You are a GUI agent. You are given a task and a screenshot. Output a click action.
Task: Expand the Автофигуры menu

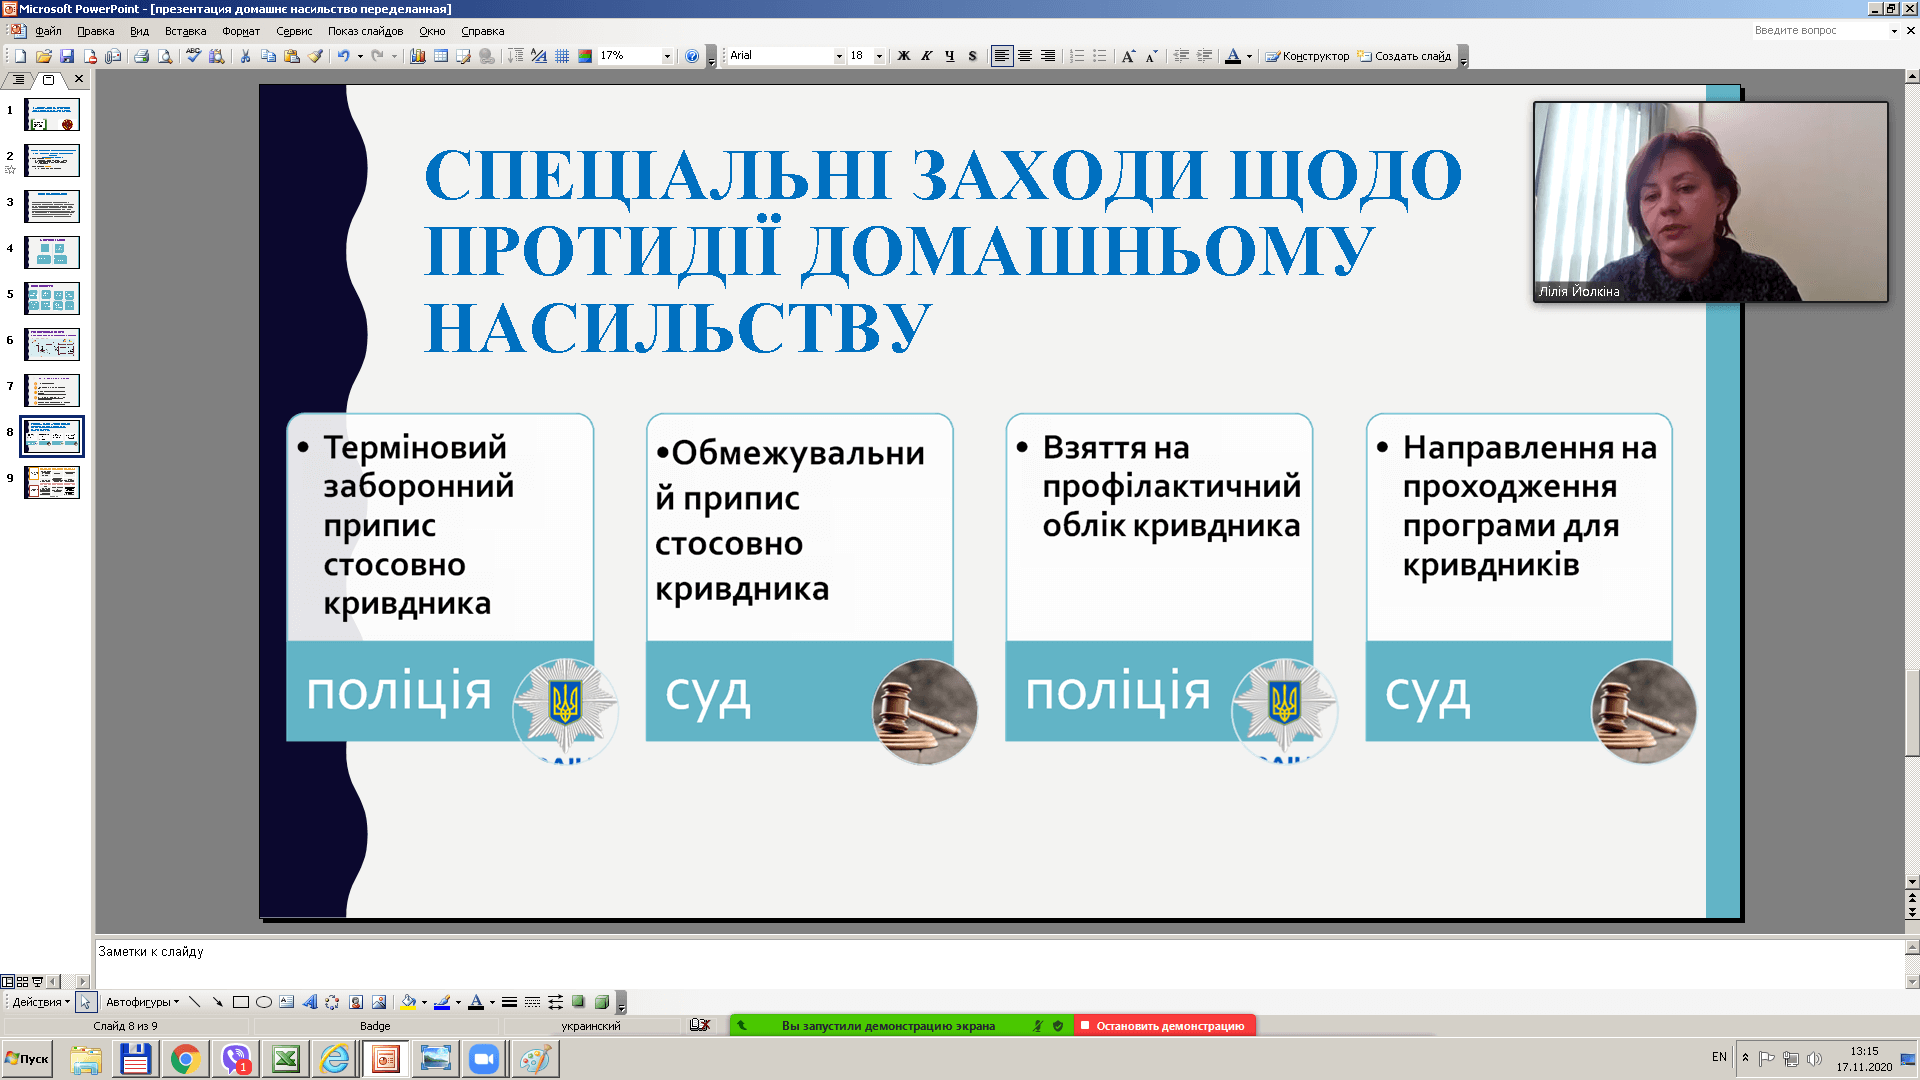point(142,1002)
